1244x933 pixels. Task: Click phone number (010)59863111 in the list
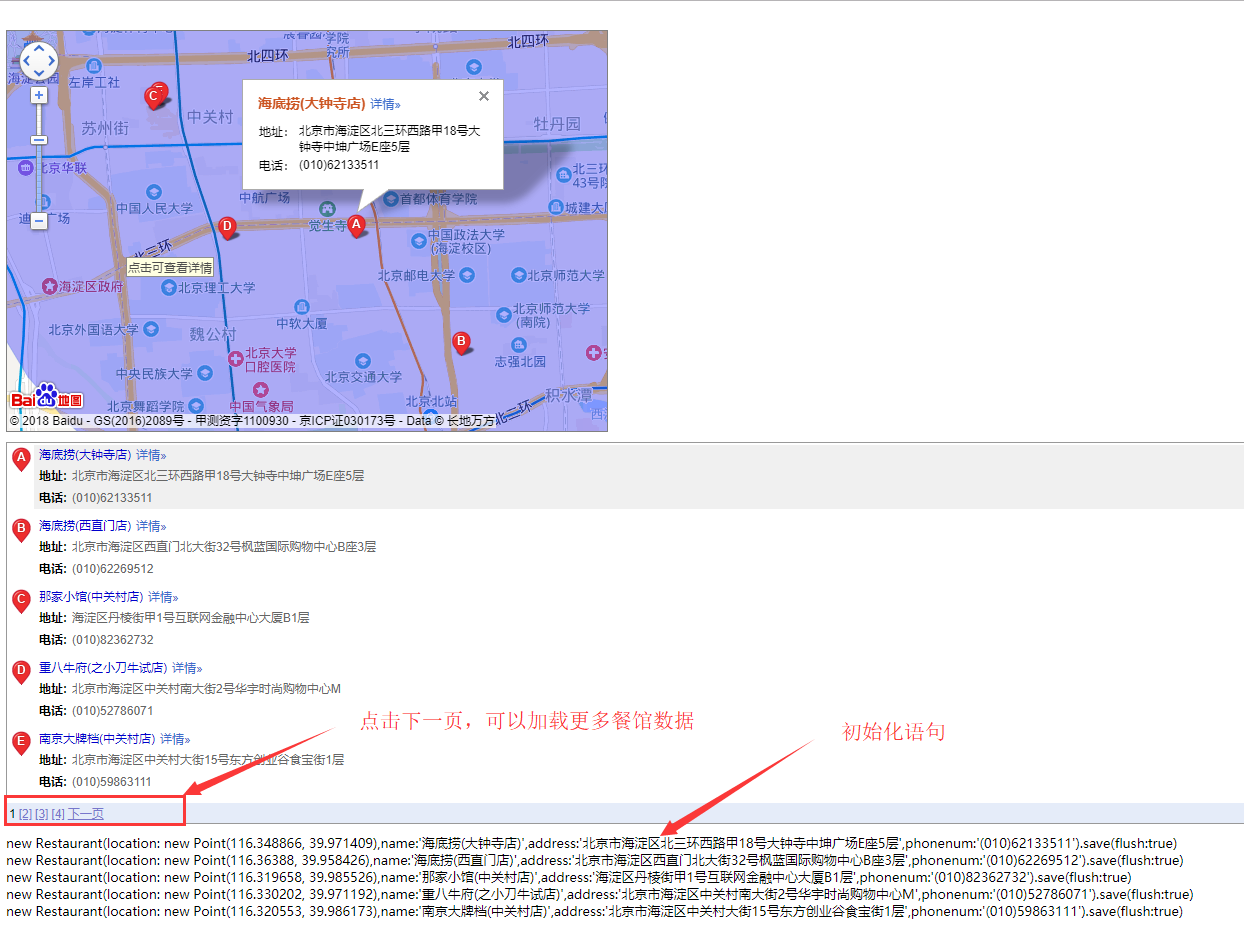[112, 782]
